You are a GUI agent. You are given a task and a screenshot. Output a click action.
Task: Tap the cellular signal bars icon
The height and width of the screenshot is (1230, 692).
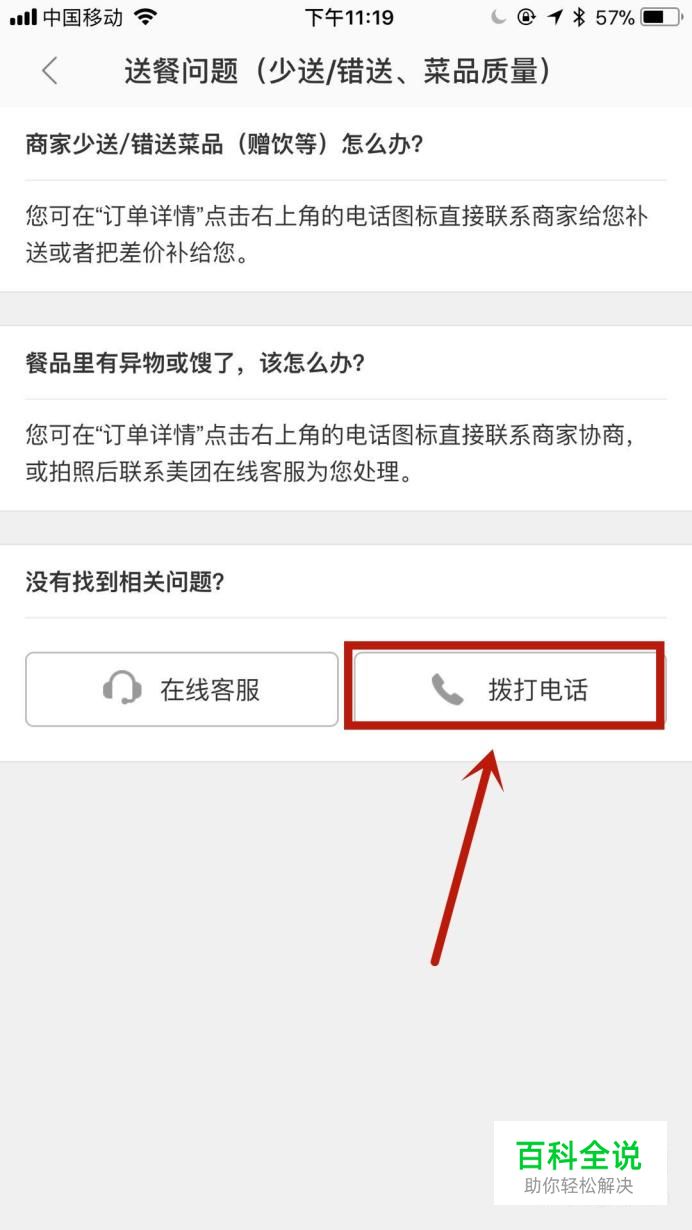coord(23,18)
